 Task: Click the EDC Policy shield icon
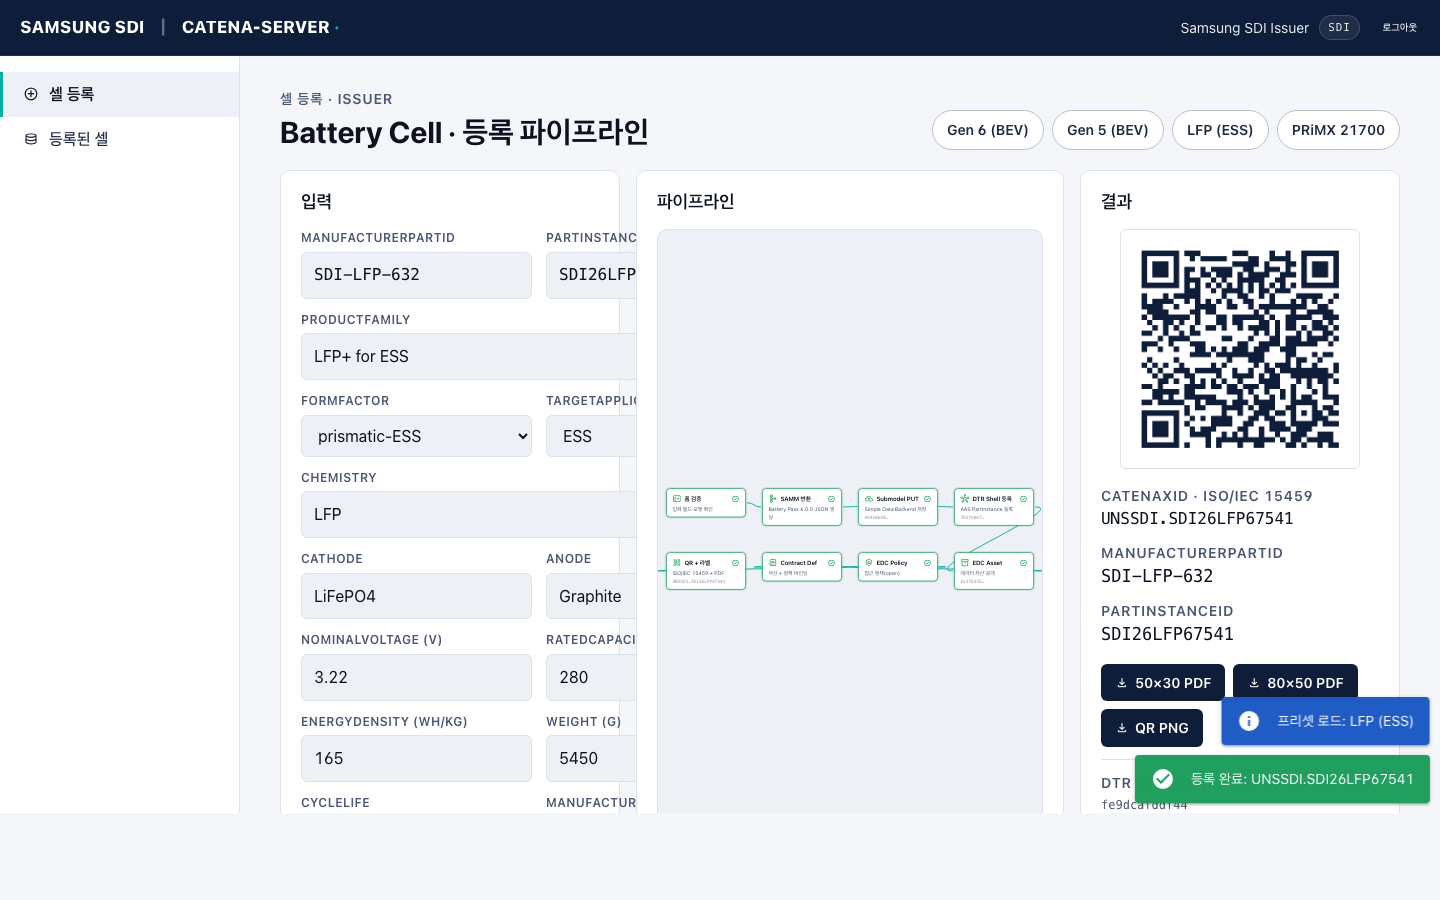coord(868,563)
